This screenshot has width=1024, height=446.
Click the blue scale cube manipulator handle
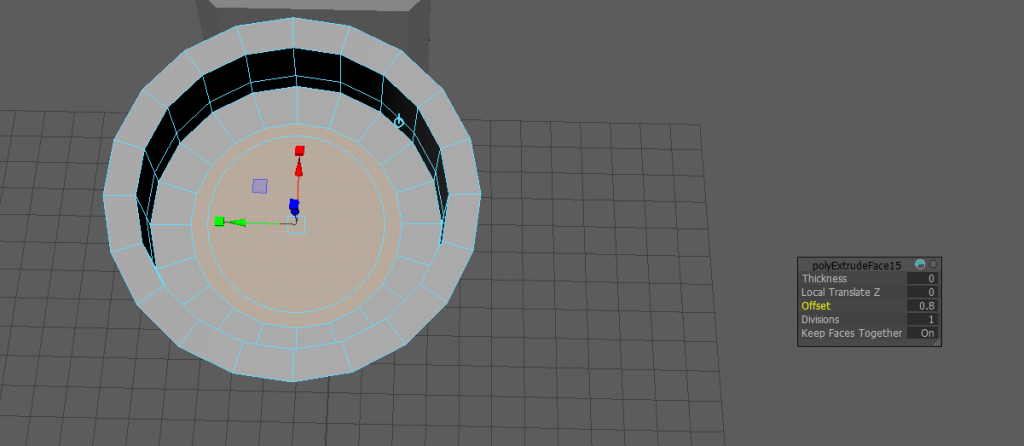pos(294,205)
